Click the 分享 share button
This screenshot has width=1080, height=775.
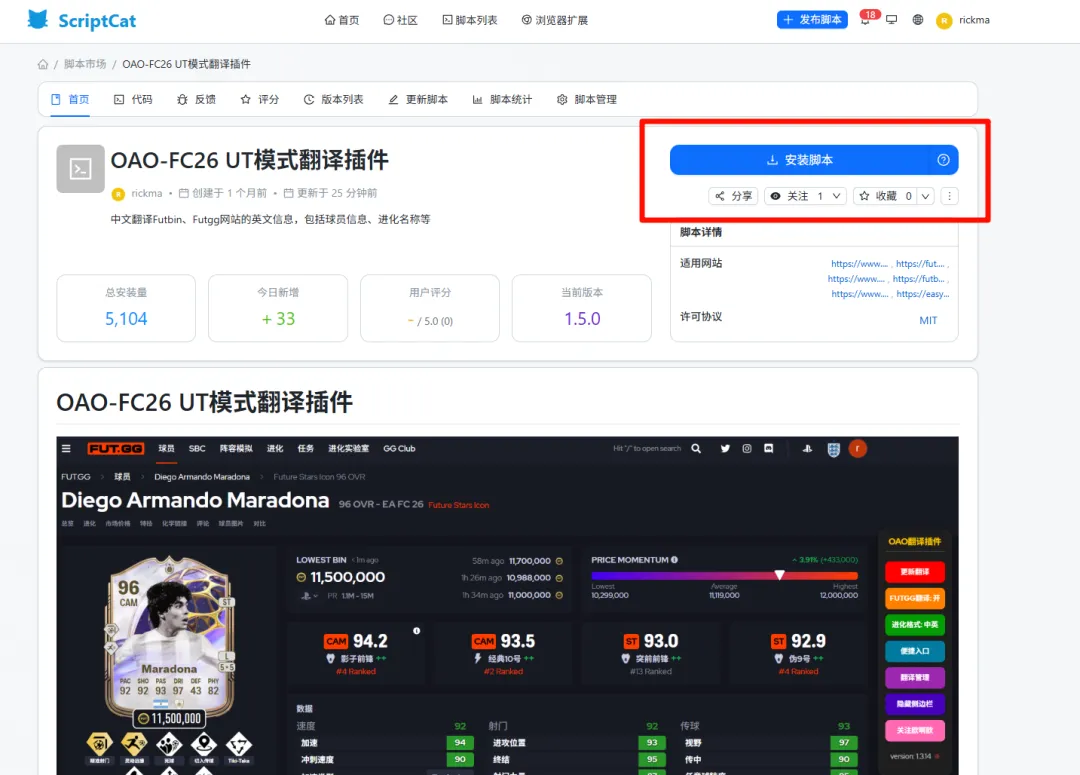pyautogui.click(x=733, y=196)
